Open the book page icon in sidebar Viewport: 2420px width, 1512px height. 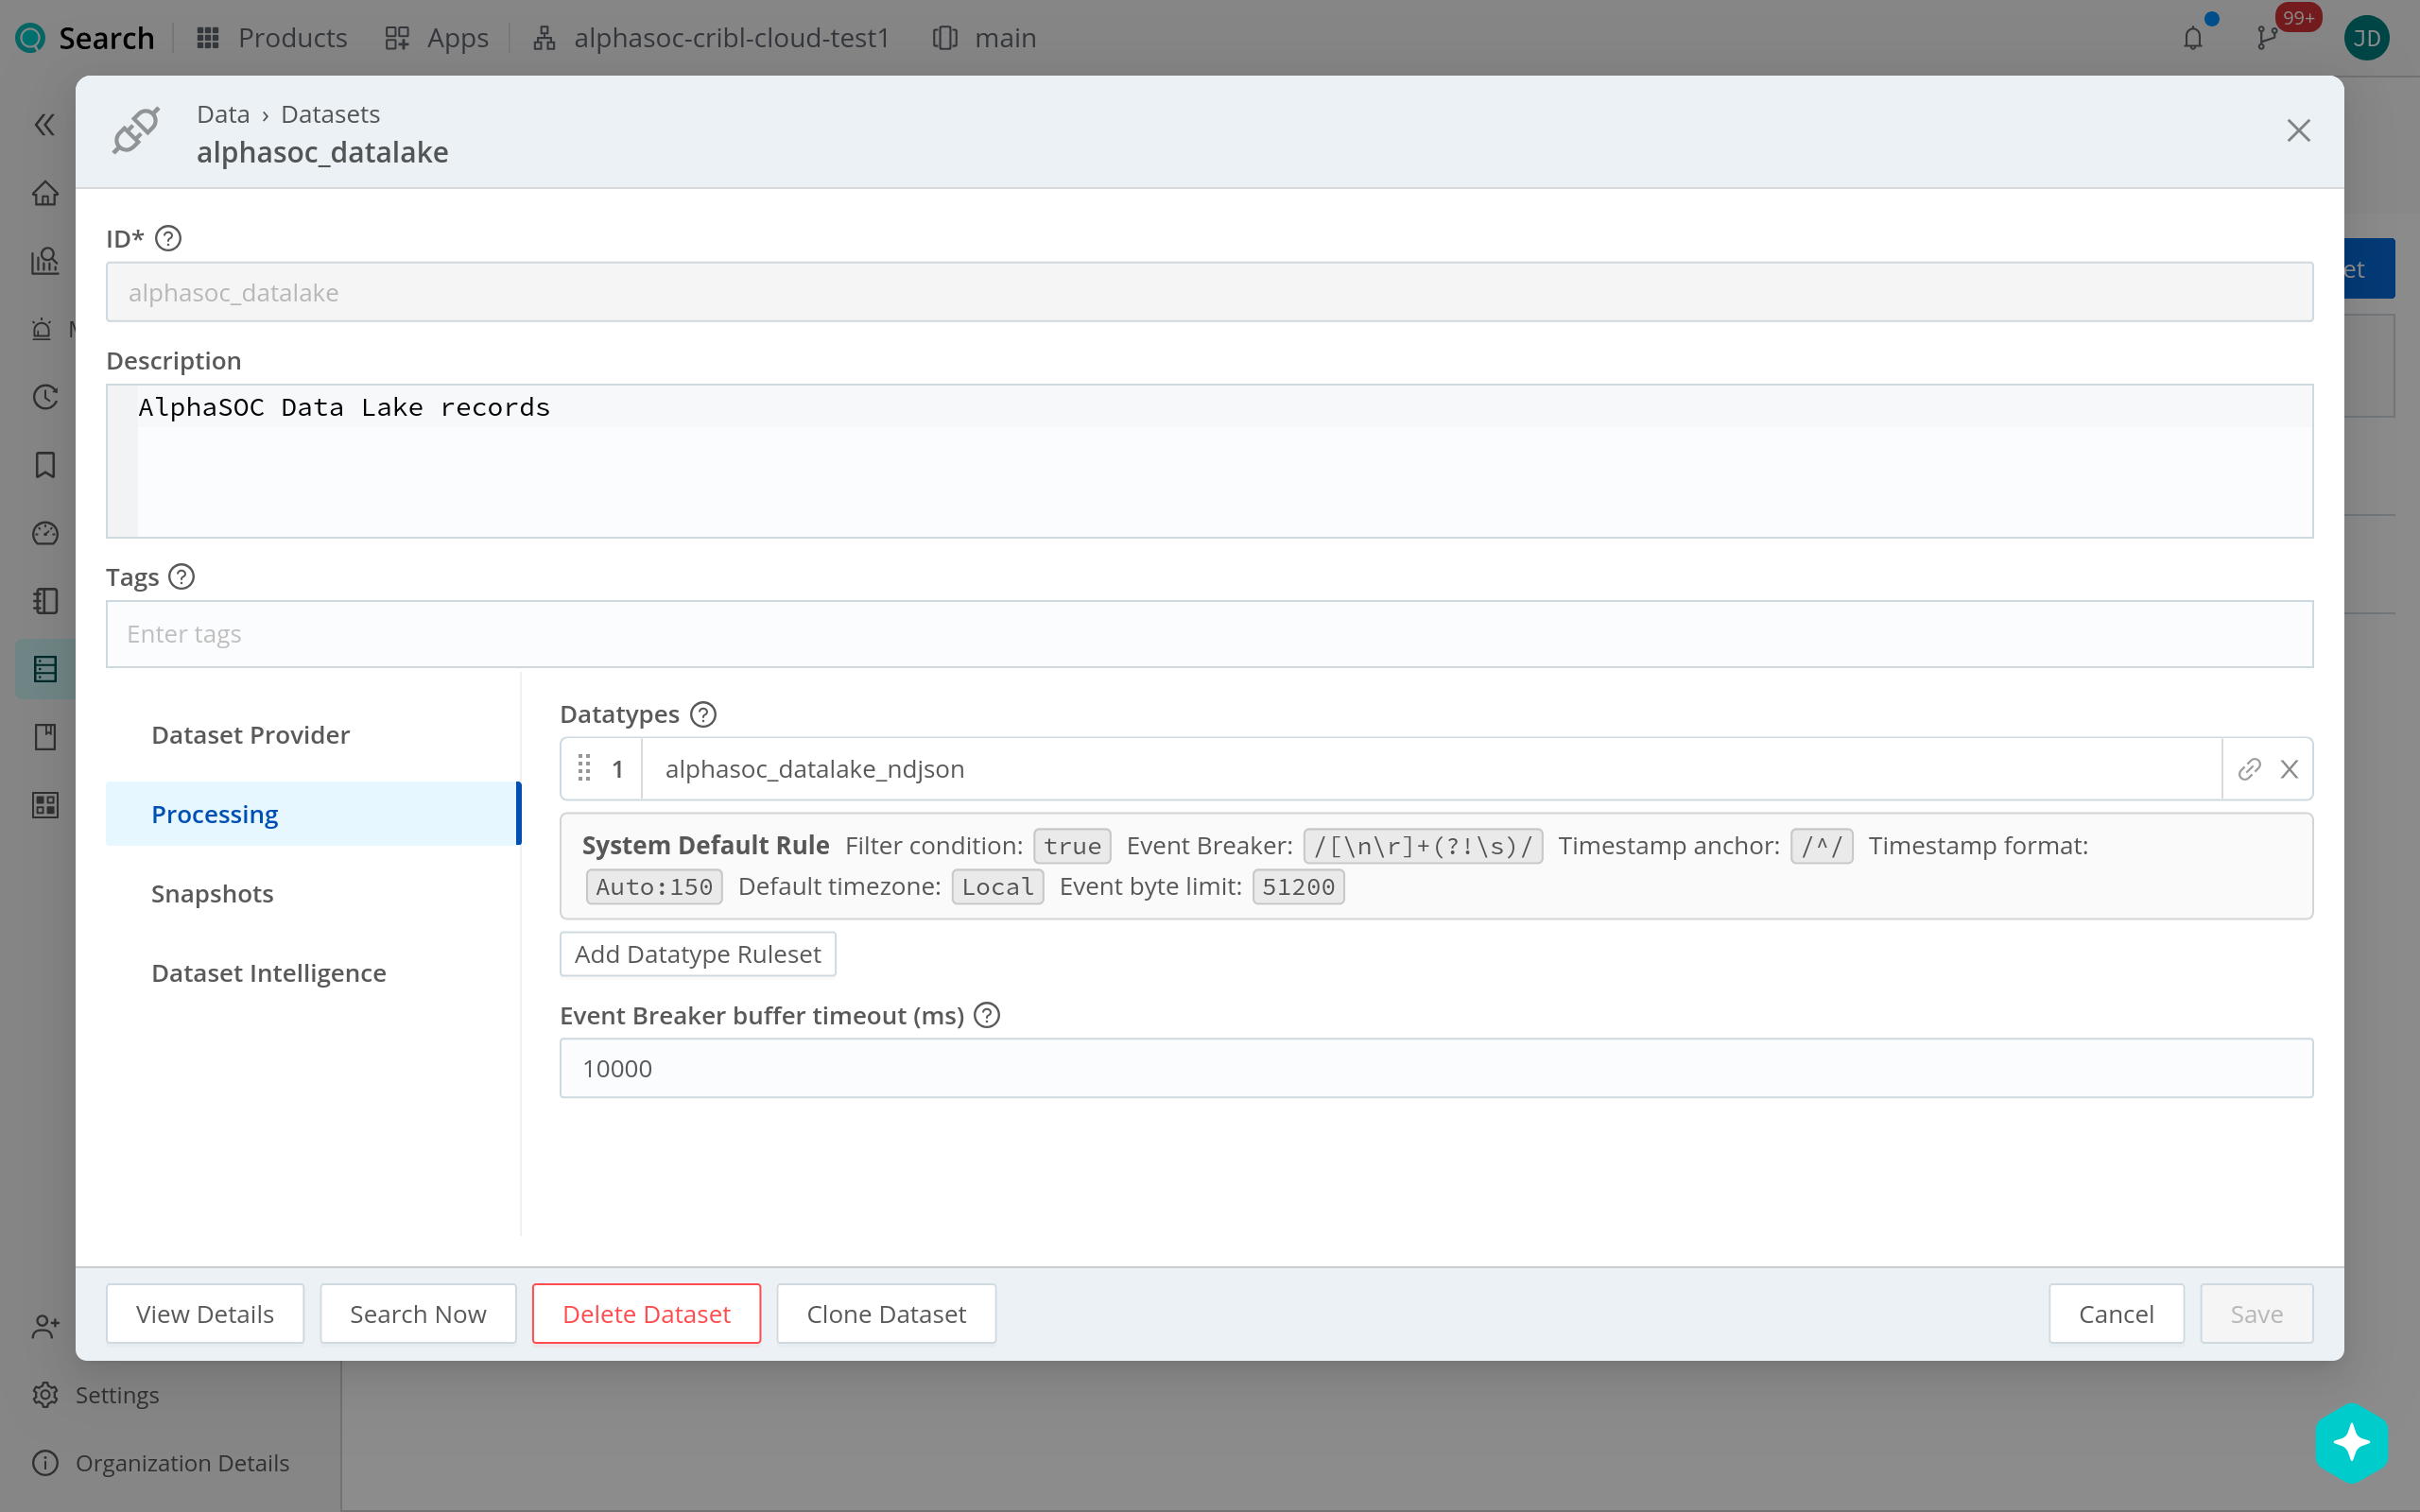(x=45, y=737)
